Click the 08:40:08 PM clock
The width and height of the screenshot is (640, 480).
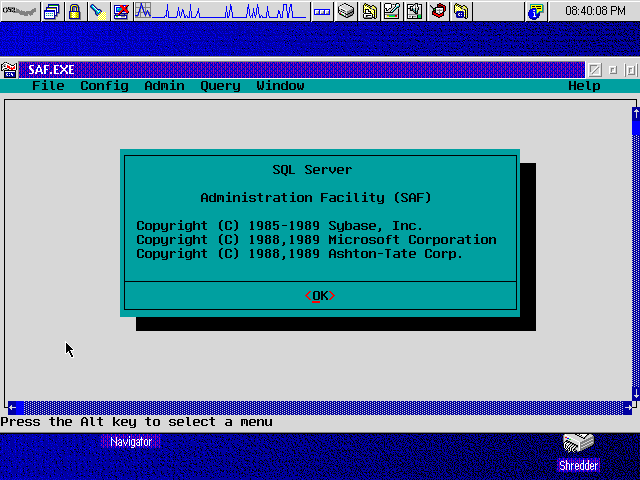(x=595, y=11)
